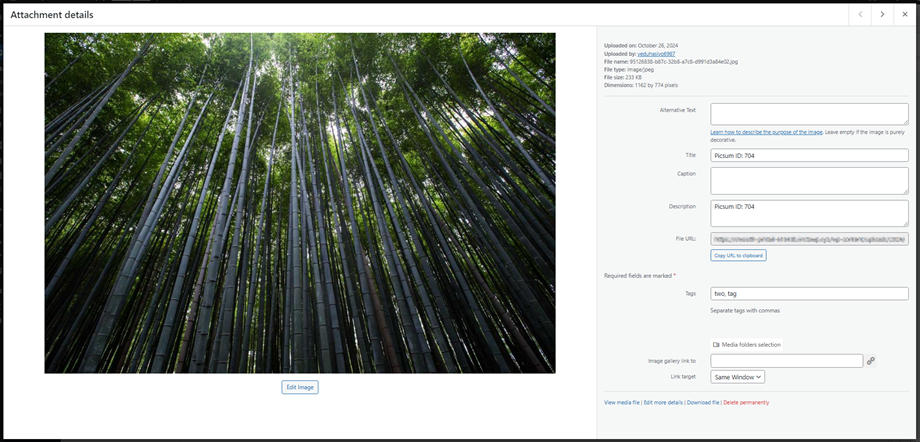Click in the Alternative Text field

(808, 114)
